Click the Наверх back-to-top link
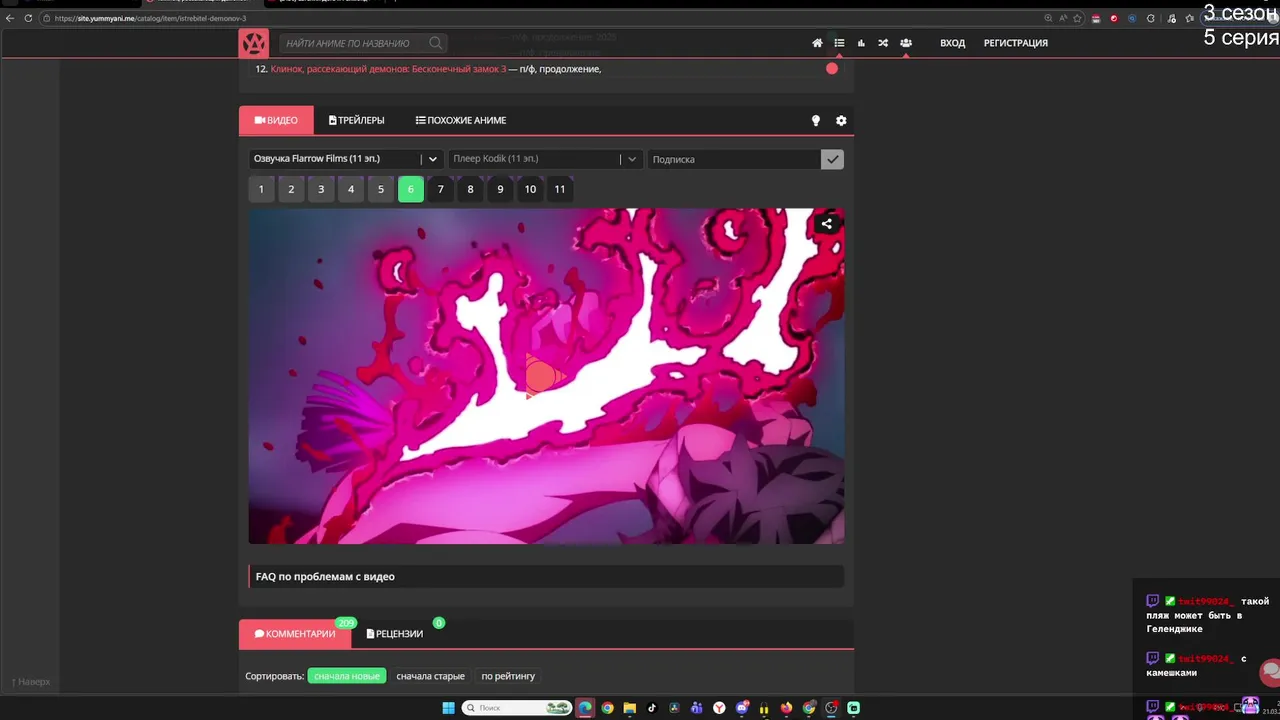 tap(30, 682)
